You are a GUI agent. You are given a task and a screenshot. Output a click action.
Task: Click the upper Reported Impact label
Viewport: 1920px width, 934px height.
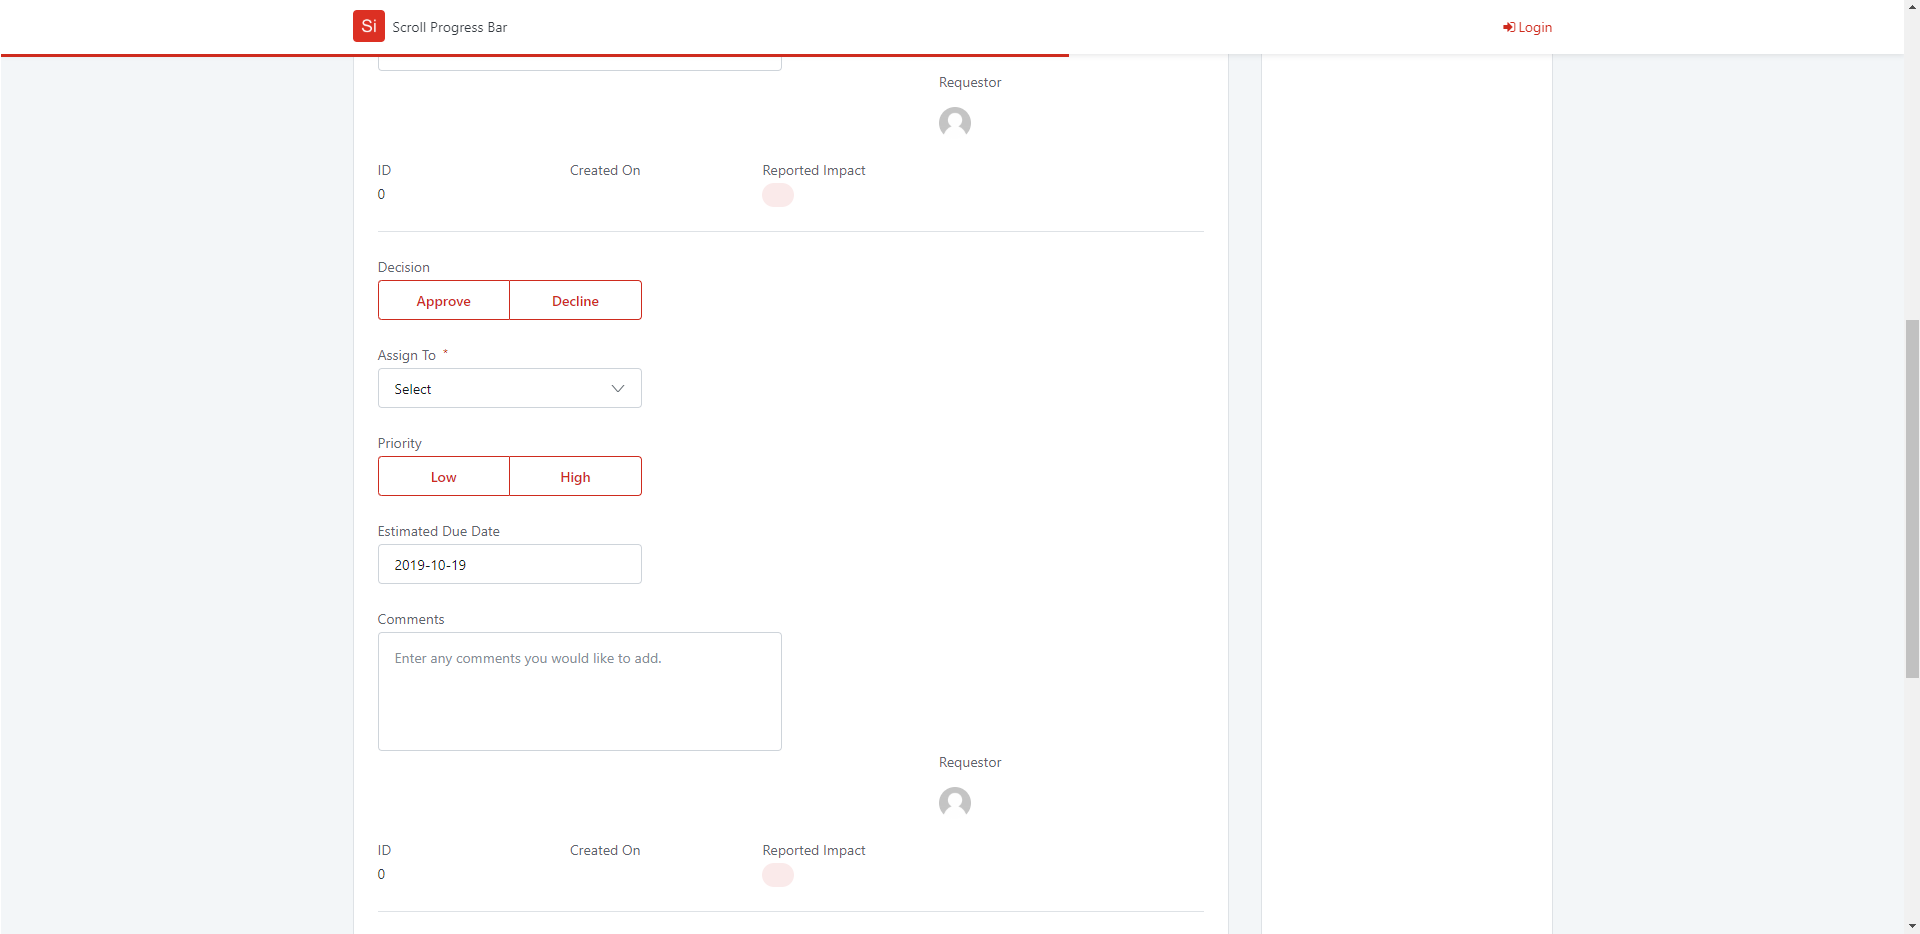tap(814, 170)
